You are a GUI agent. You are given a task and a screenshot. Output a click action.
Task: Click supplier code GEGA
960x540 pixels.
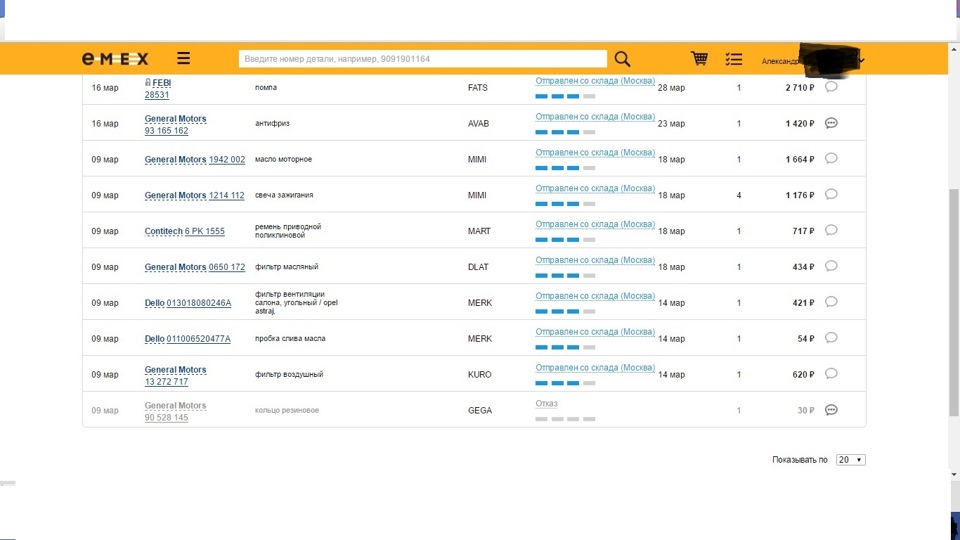click(479, 410)
